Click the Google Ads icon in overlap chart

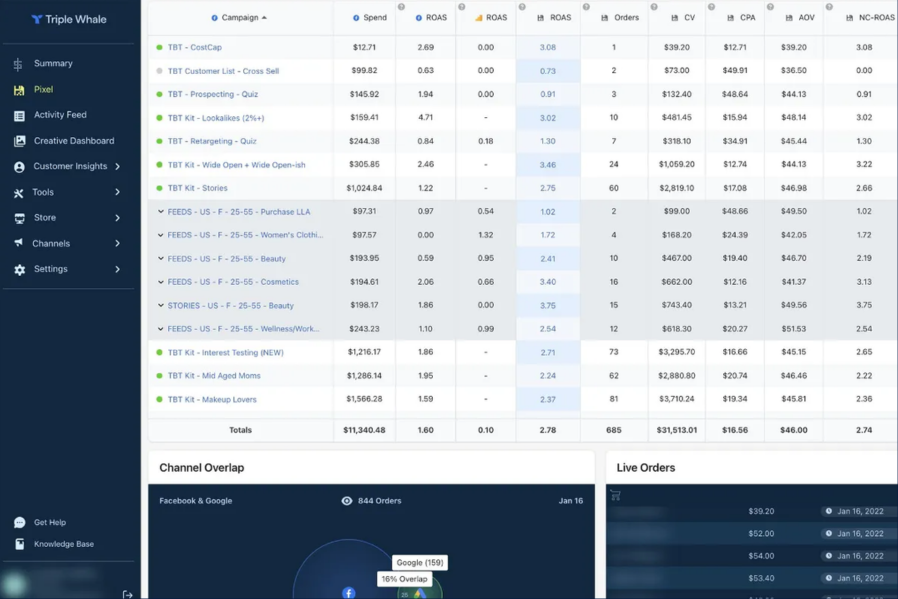420,594
